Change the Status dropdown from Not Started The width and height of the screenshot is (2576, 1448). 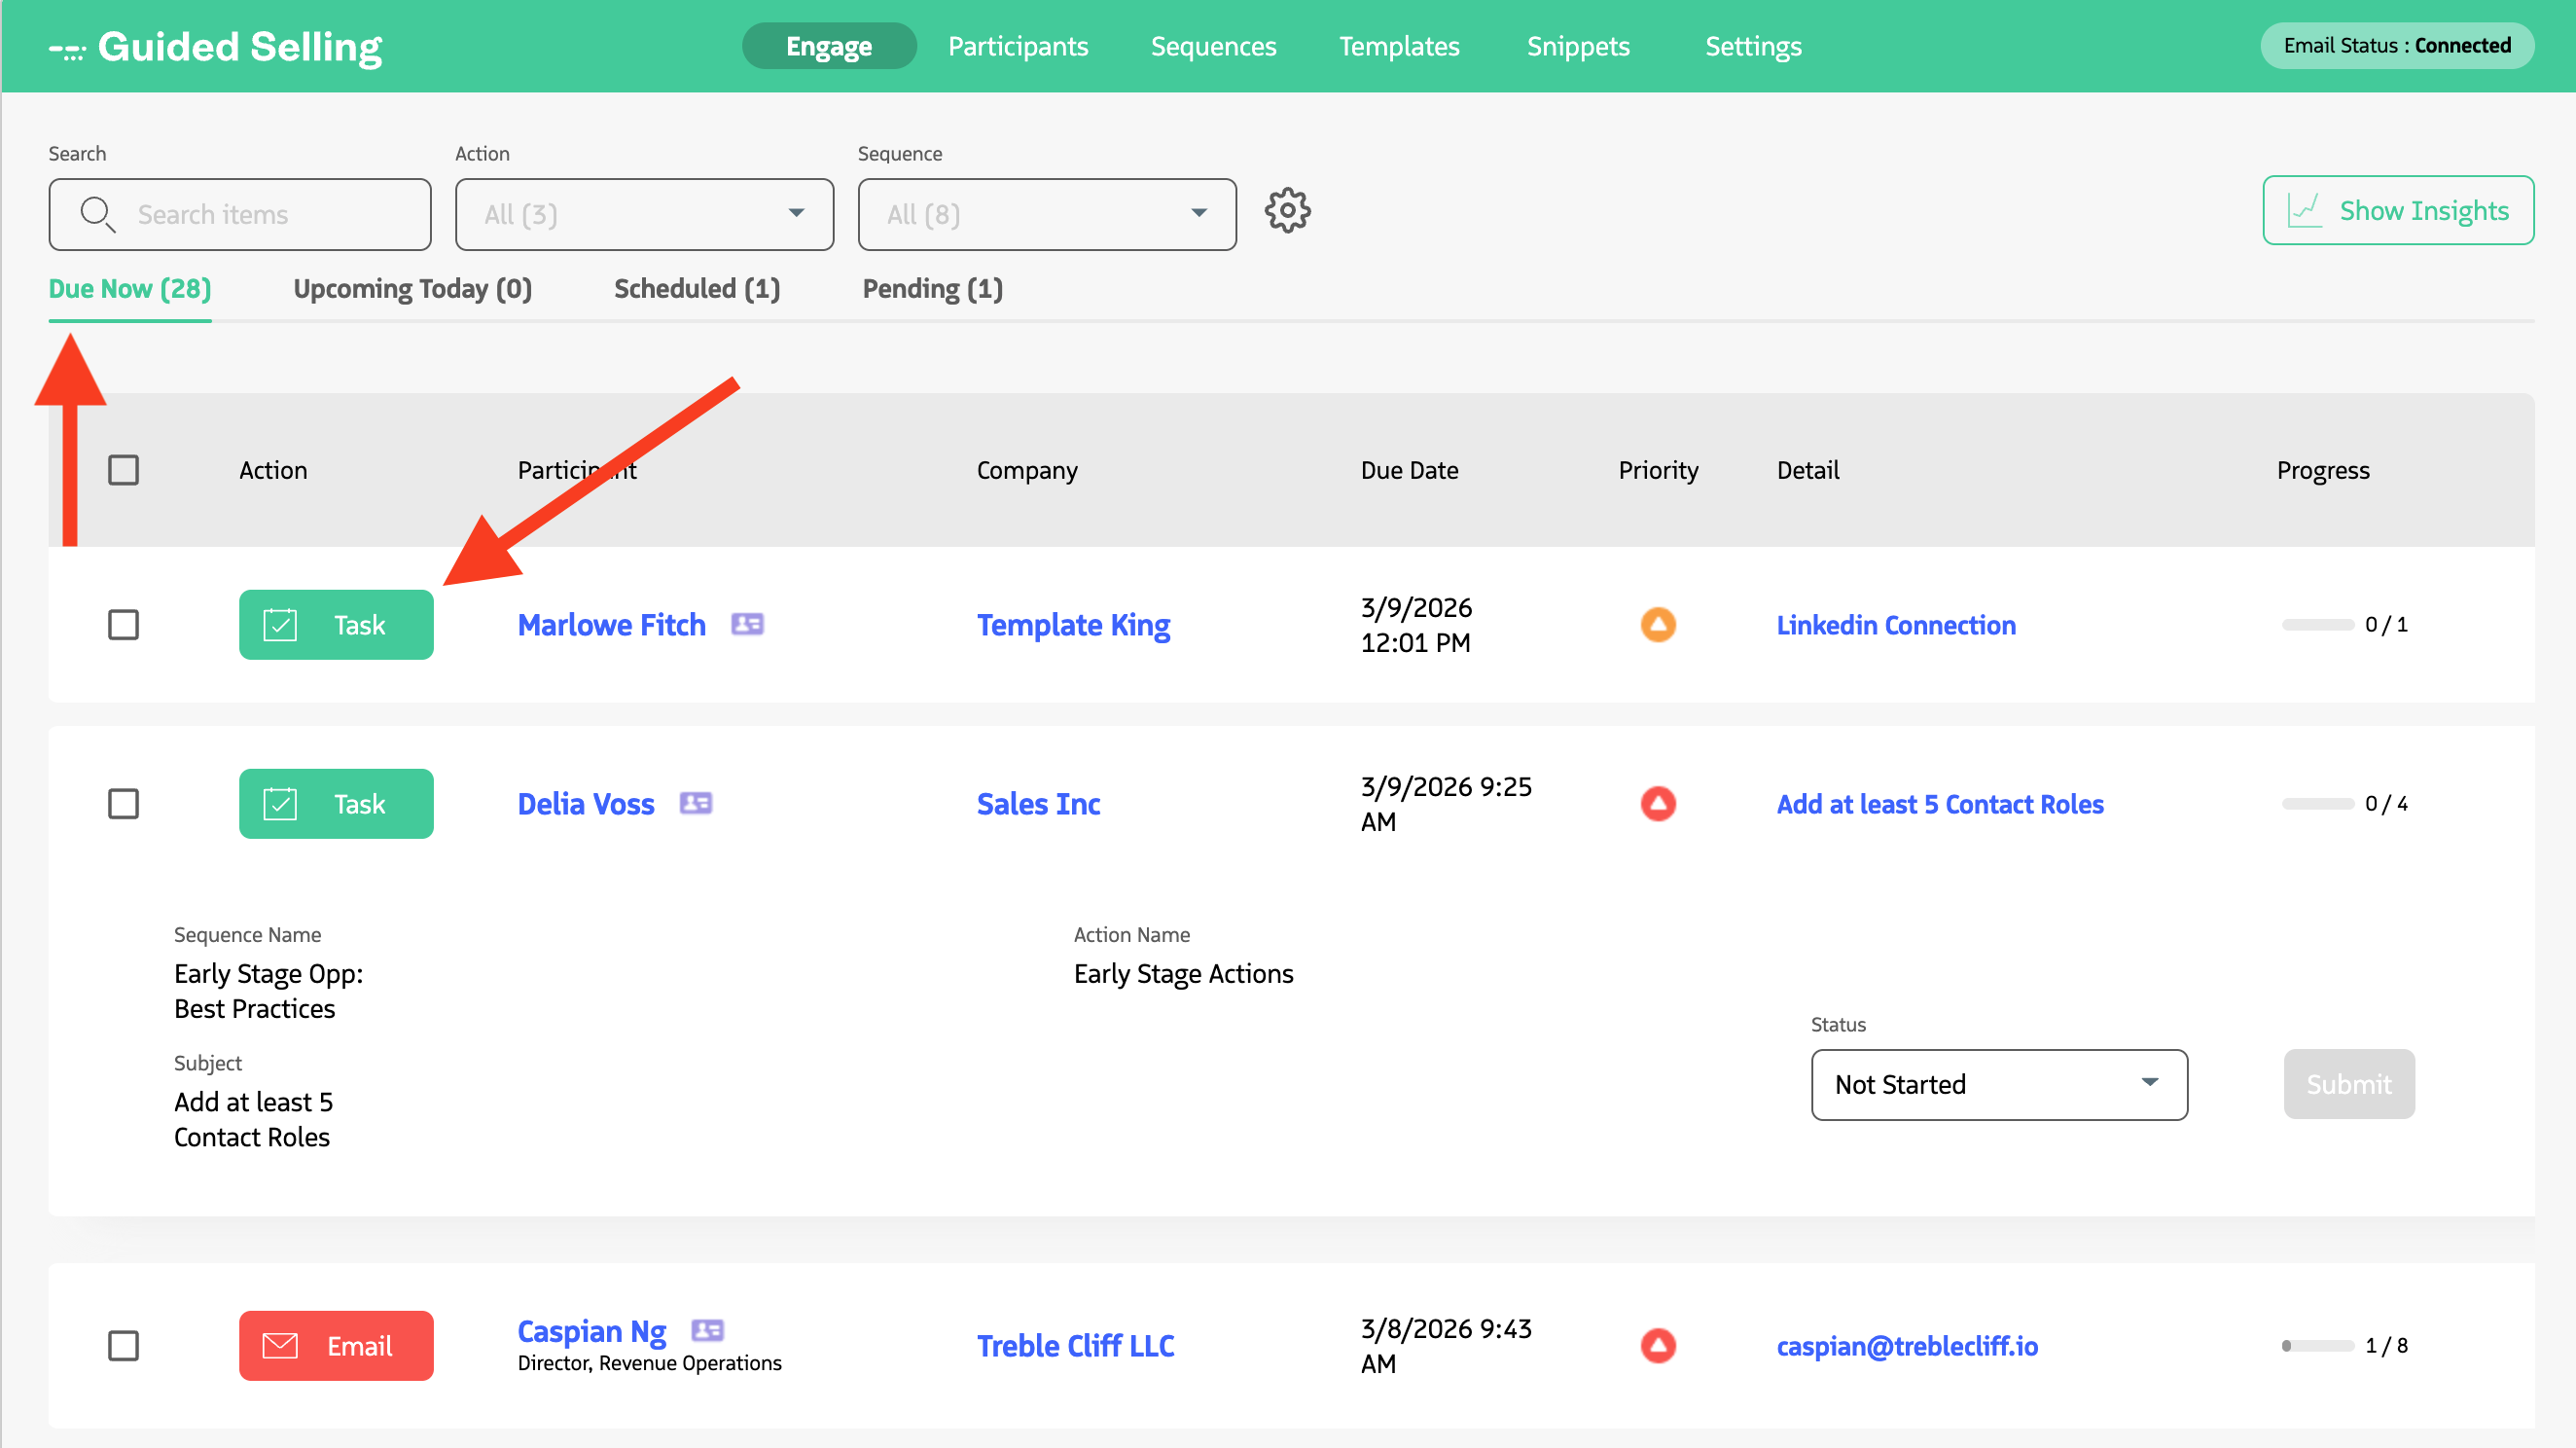pyautogui.click(x=1998, y=1085)
